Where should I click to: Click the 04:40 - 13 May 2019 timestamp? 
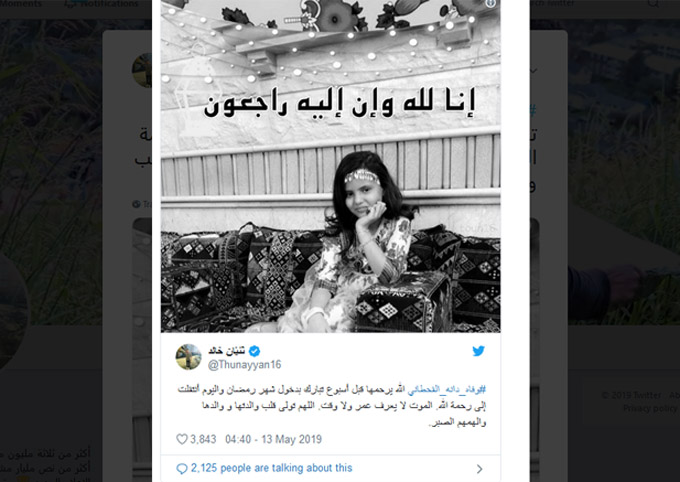click(x=273, y=439)
